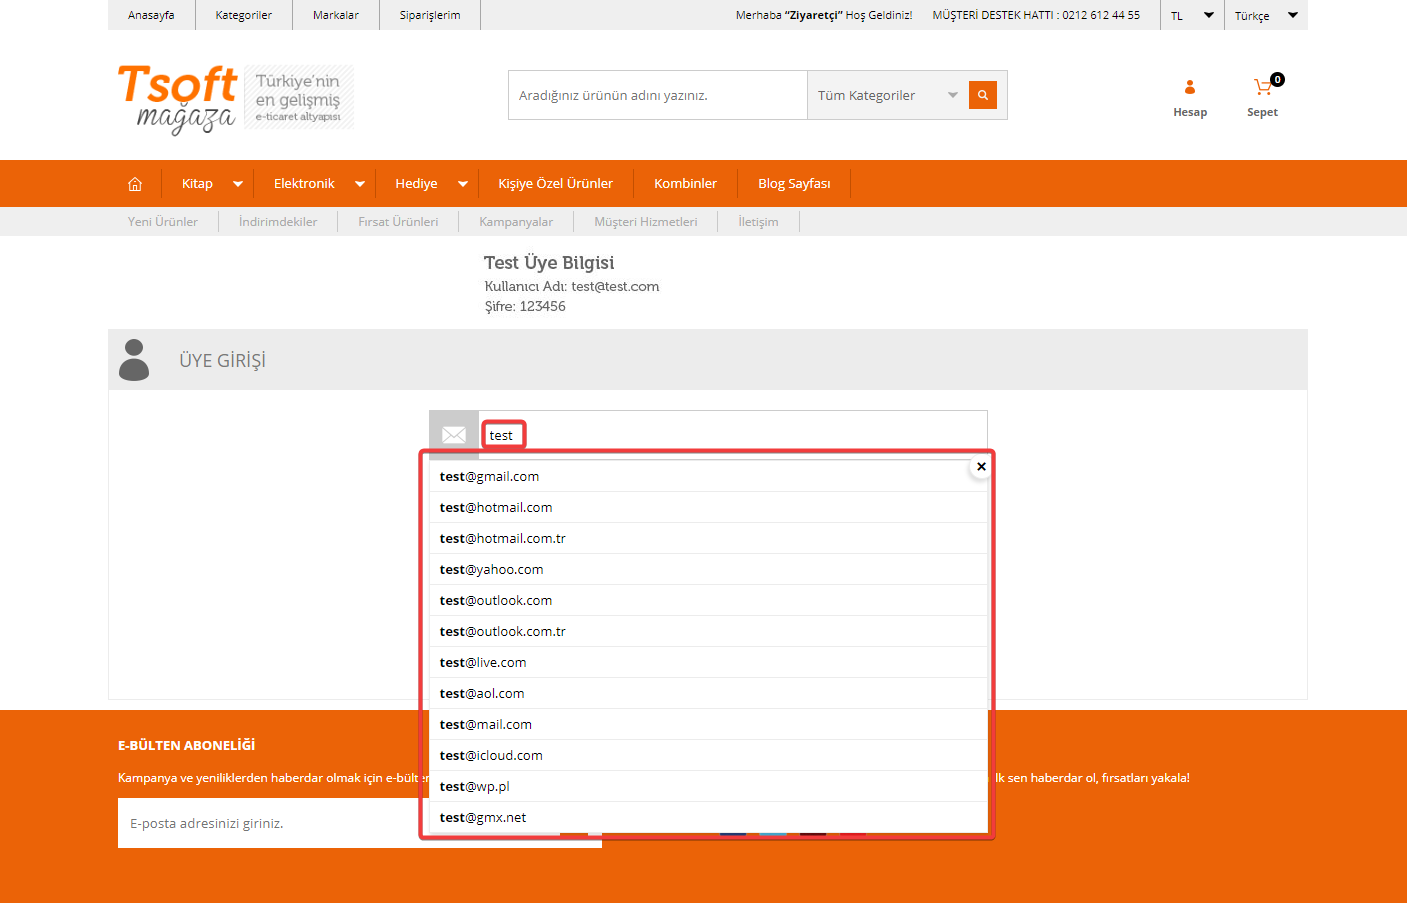Open Markalar in top bar
The height and width of the screenshot is (903, 1407).
pos(336,15)
